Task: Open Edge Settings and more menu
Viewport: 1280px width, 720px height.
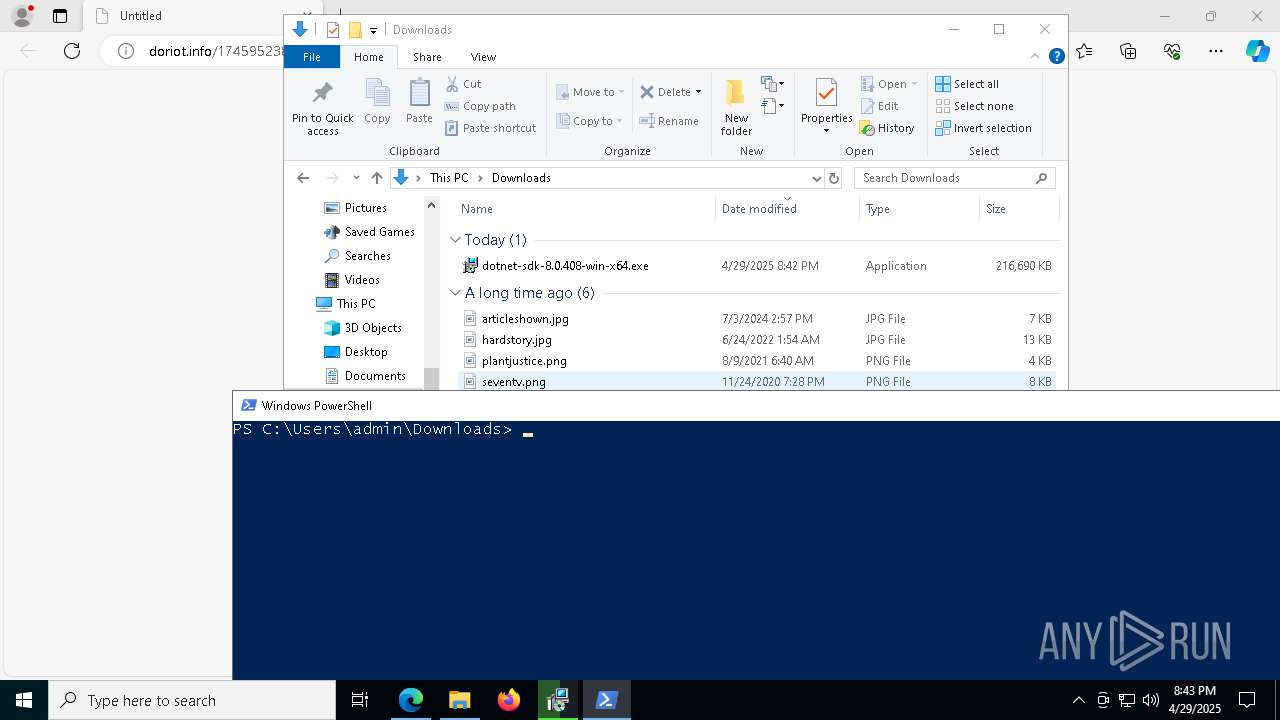Action: 1216,51
